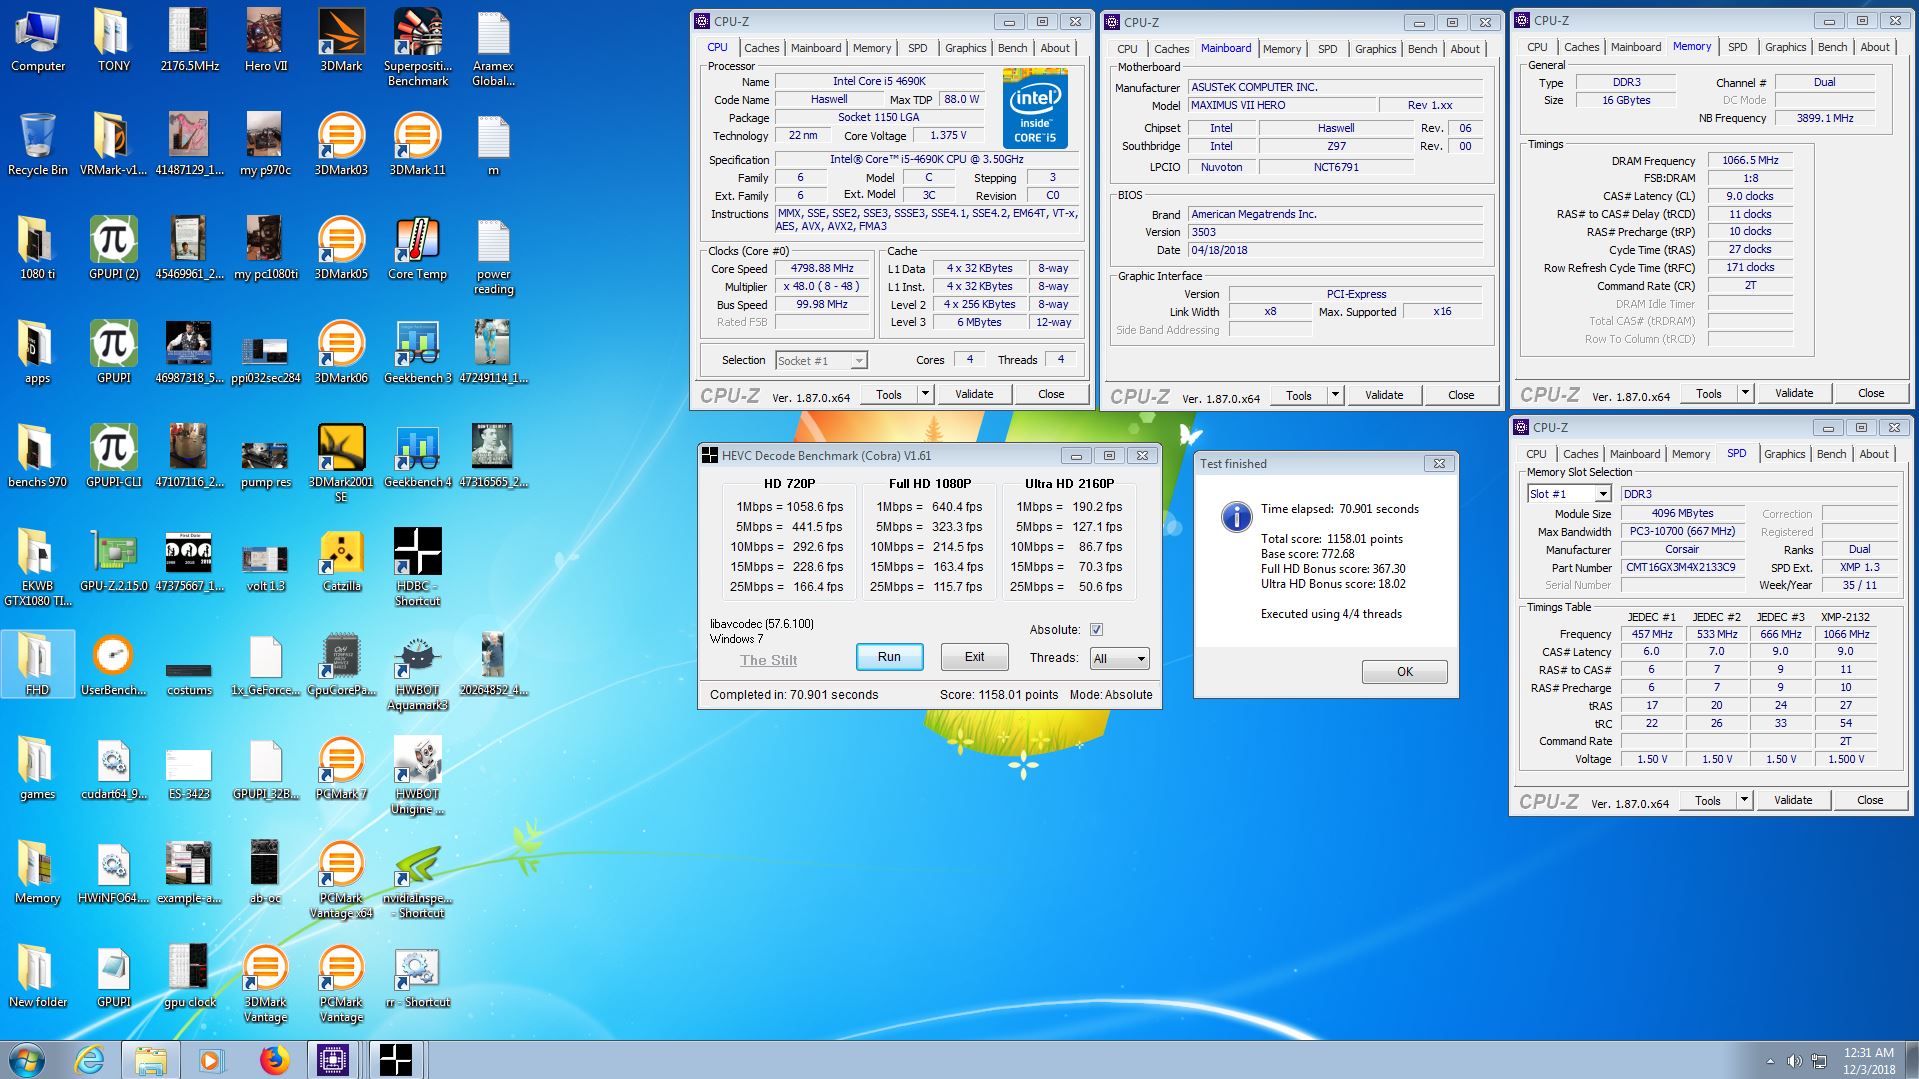Open Superposition Benchmark shortcut
The height and width of the screenshot is (1079, 1919).
click(x=417, y=48)
